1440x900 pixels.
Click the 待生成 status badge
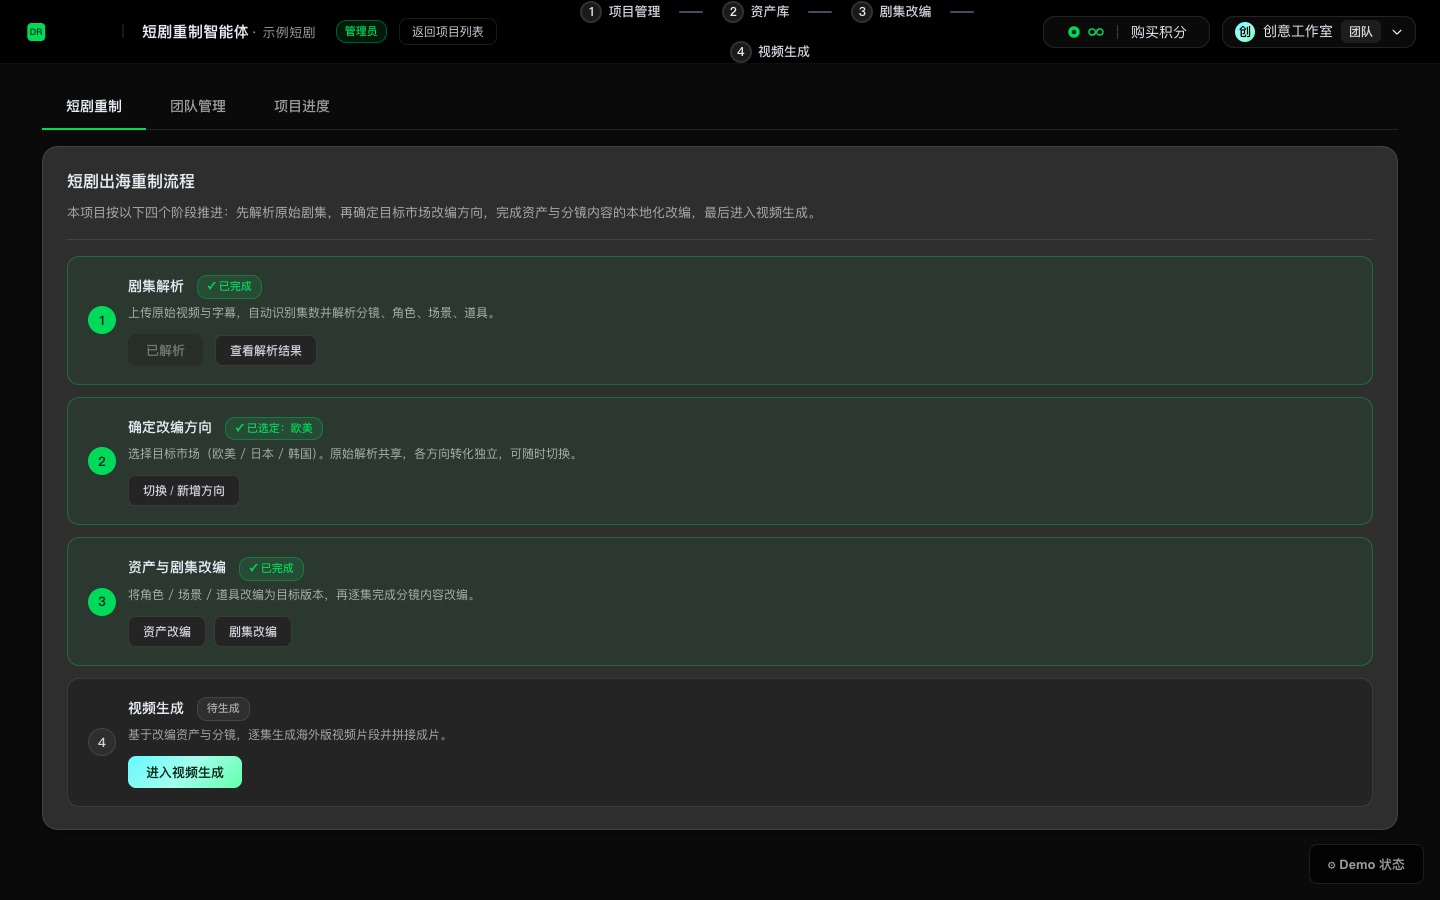tap(223, 709)
